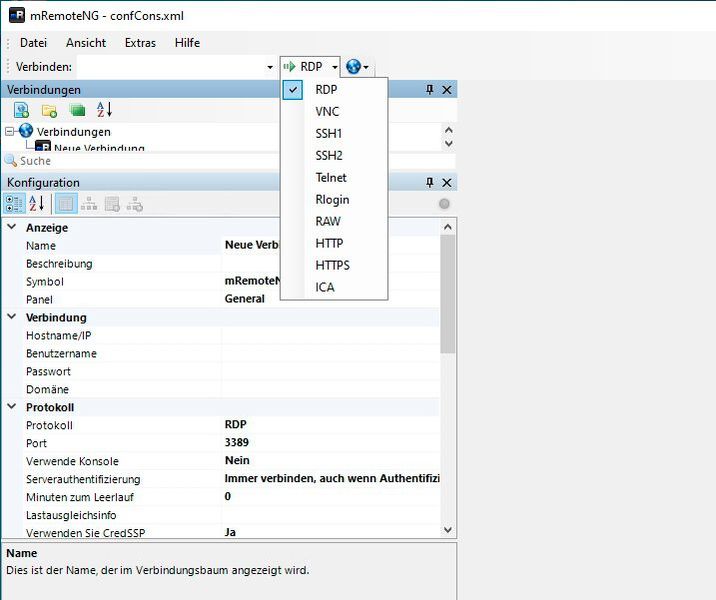The width and height of the screenshot is (716, 600).
Task: Click the Verwende Konsole value Nein
Action: click(x=237, y=460)
